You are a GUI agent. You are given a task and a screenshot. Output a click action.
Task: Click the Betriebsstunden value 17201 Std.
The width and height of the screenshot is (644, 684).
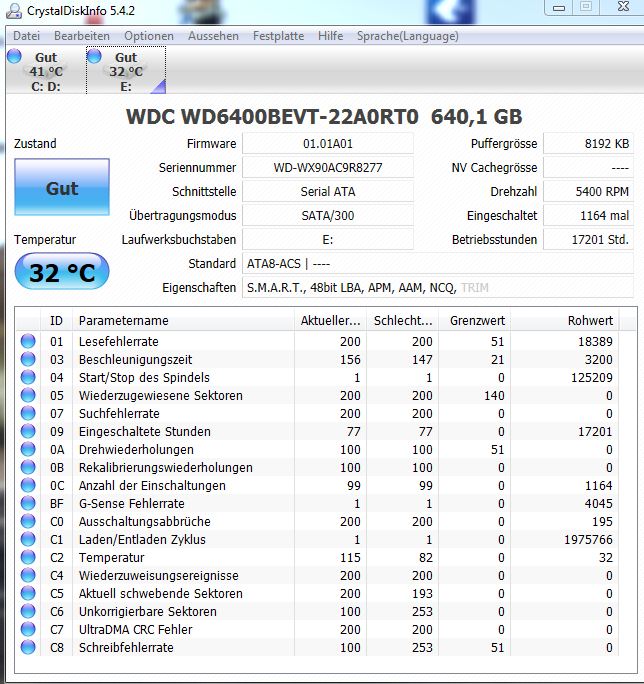(x=588, y=239)
